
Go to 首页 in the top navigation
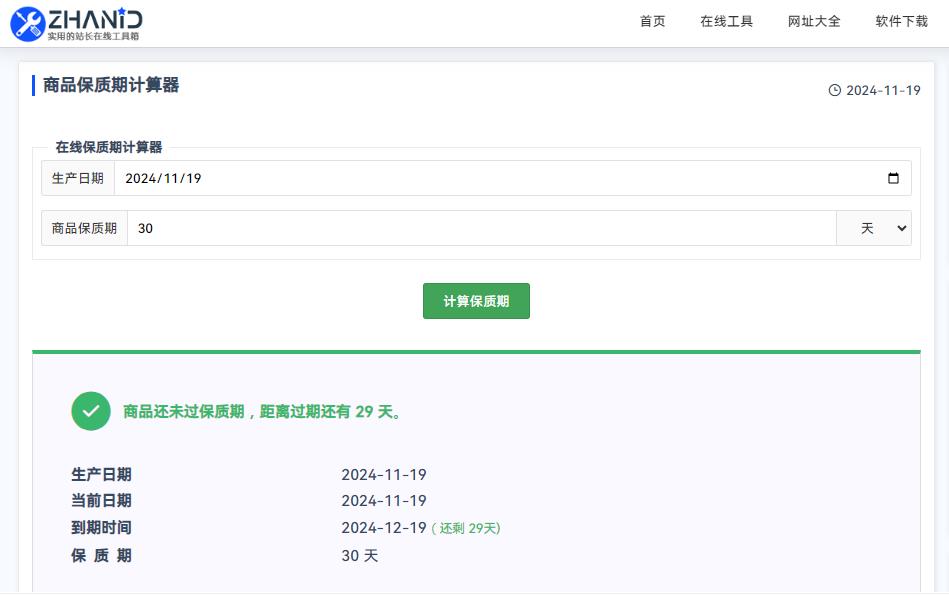(x=652, y=21)
